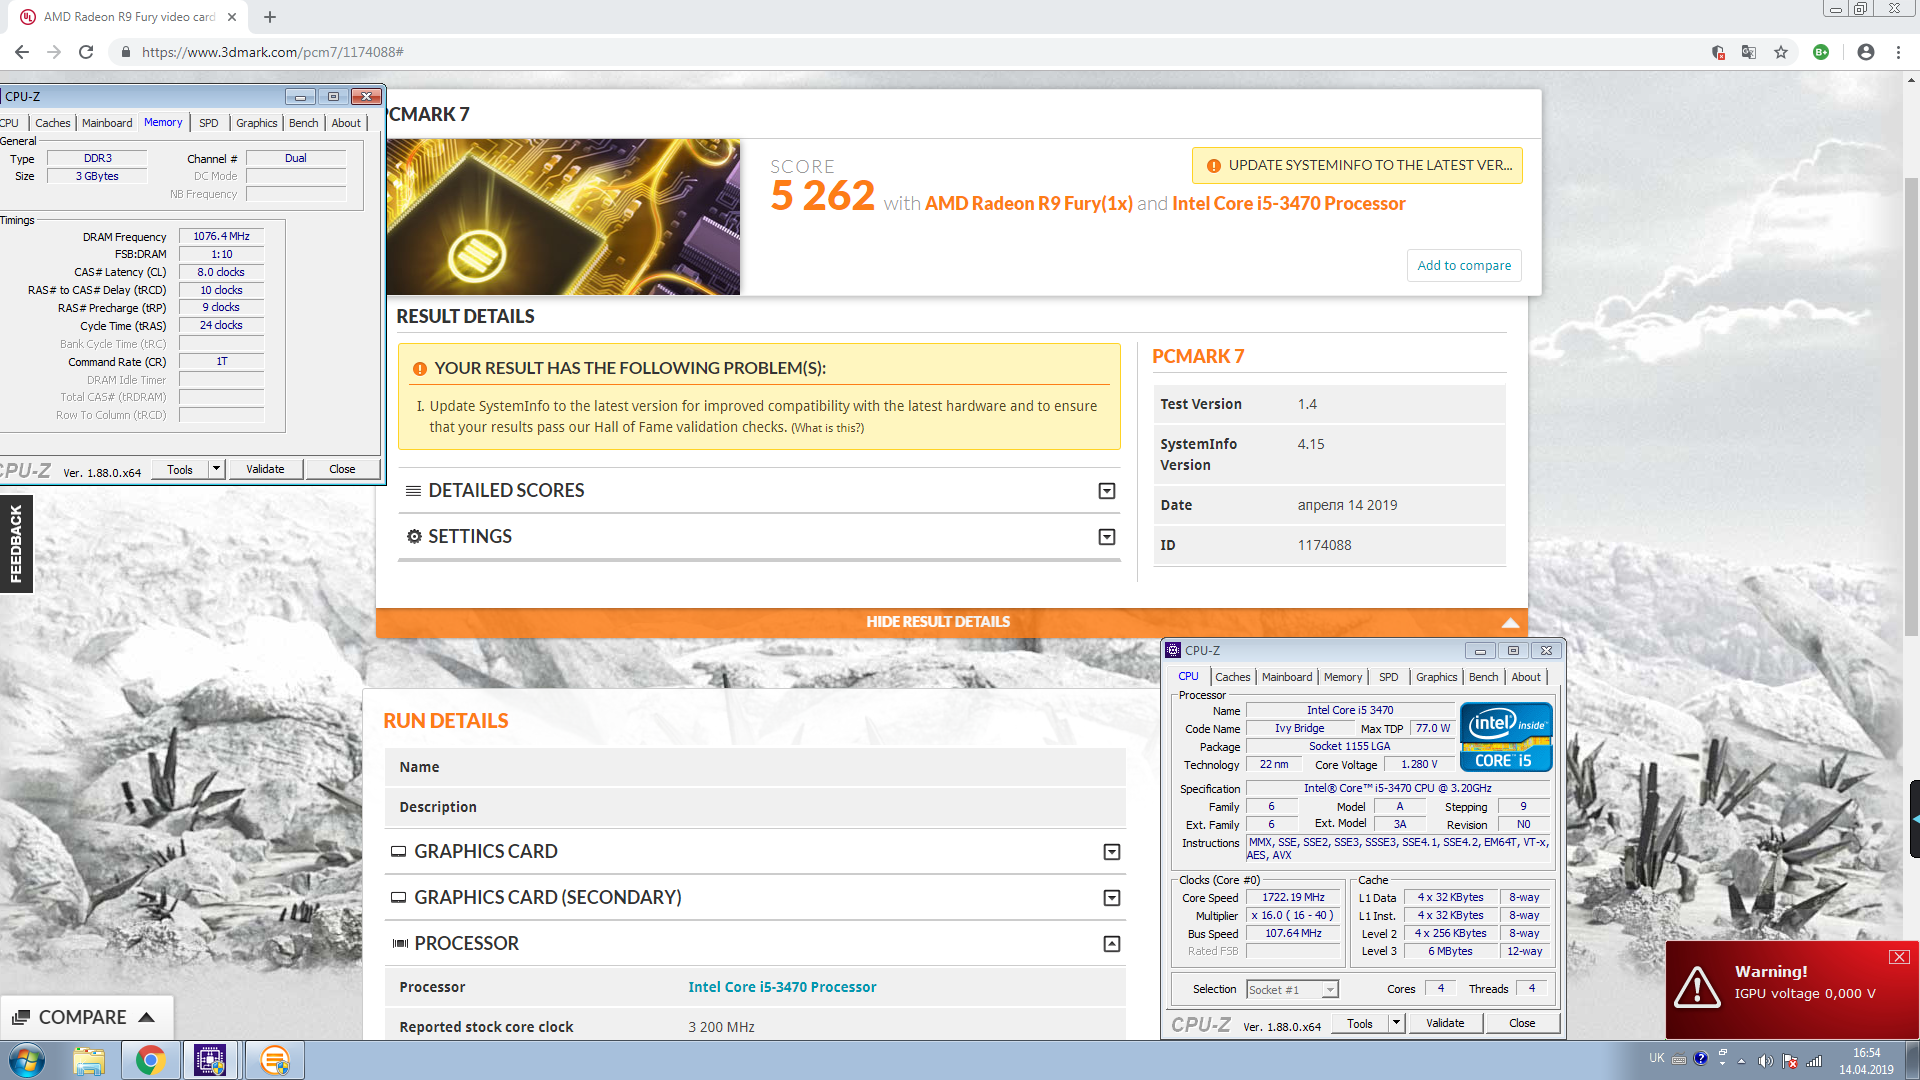This screenshot has height=1080, width=1920.
Task: Open Mainboard tab in lower CPU-Z window
Action: 1287,677
